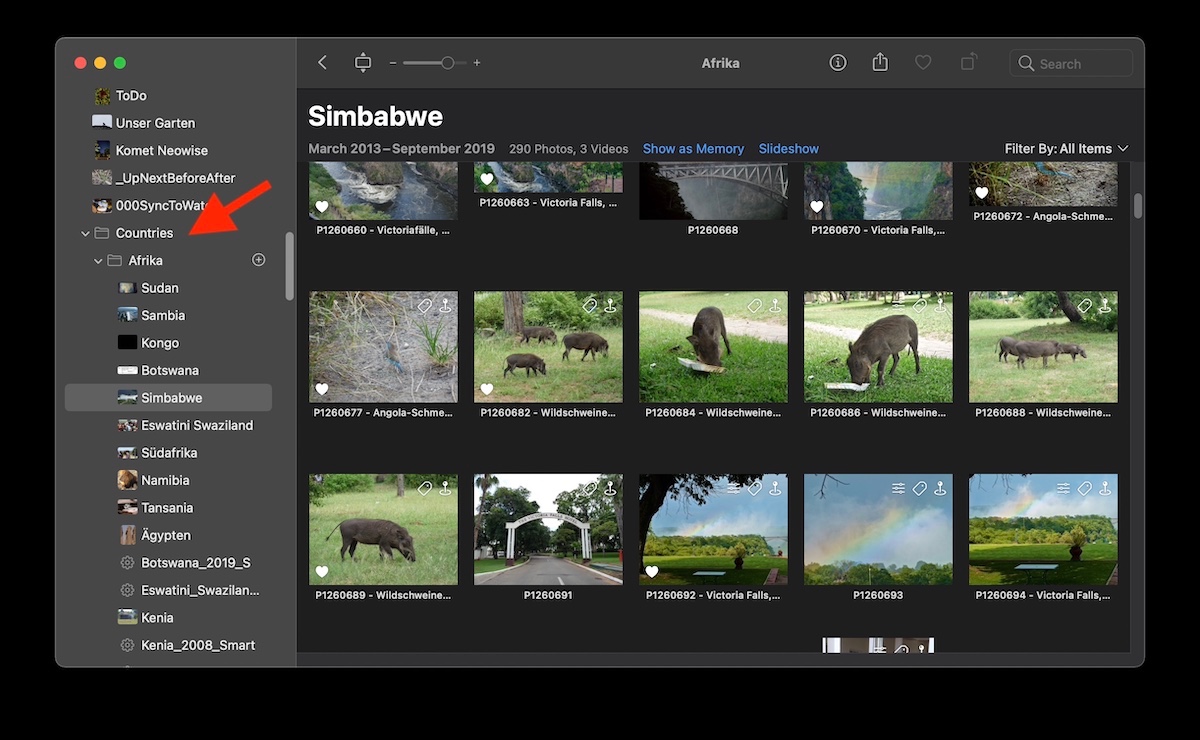Collapse the Afrika folder chevron
This screenshot has width=1200, height=740.
tap(98, 261)
